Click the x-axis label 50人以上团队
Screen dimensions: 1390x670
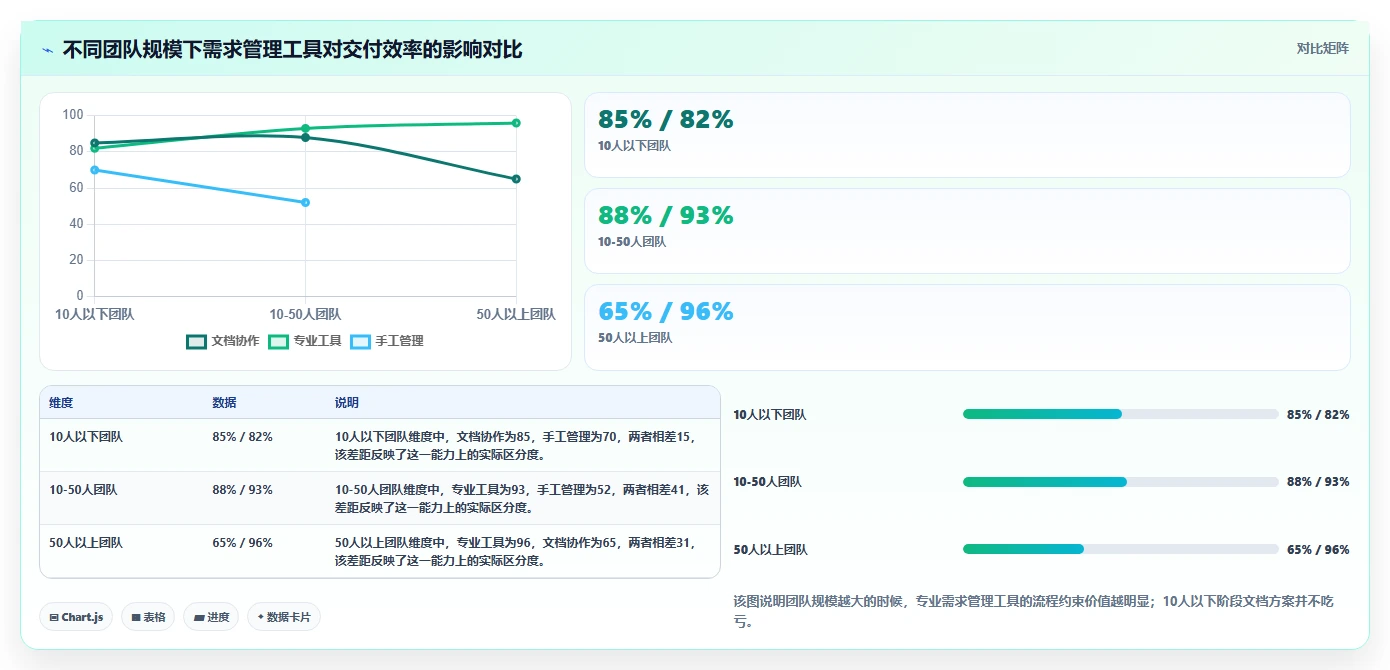[x=516, y=314]
